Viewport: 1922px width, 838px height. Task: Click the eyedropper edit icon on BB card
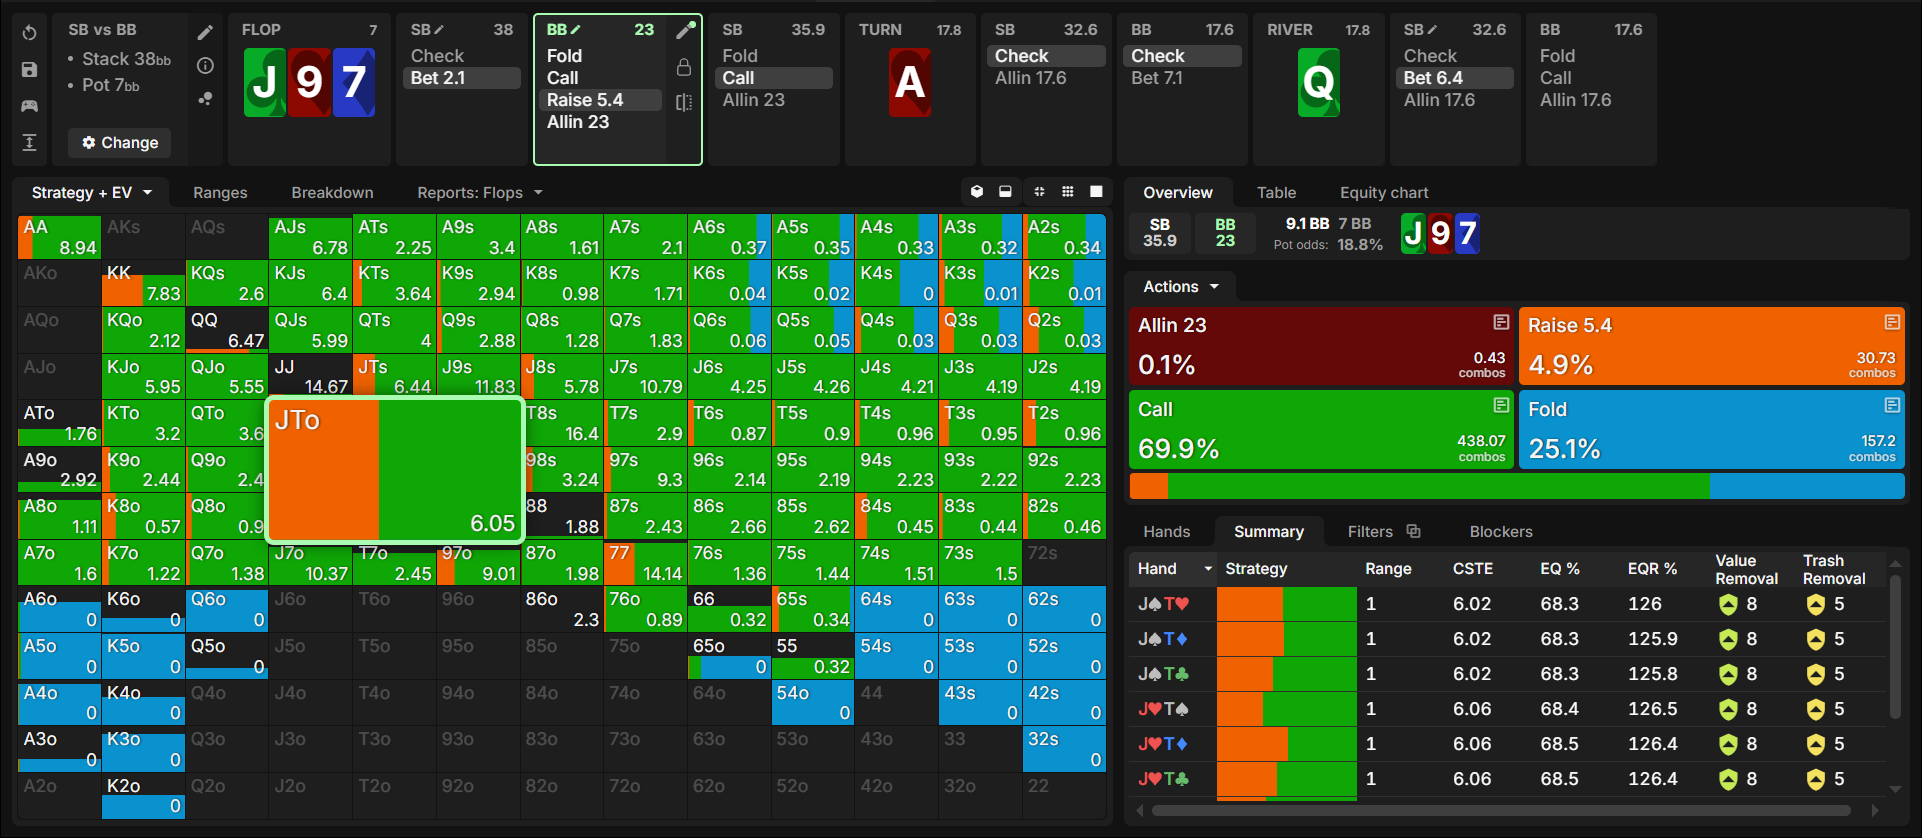tap(685, 30)
